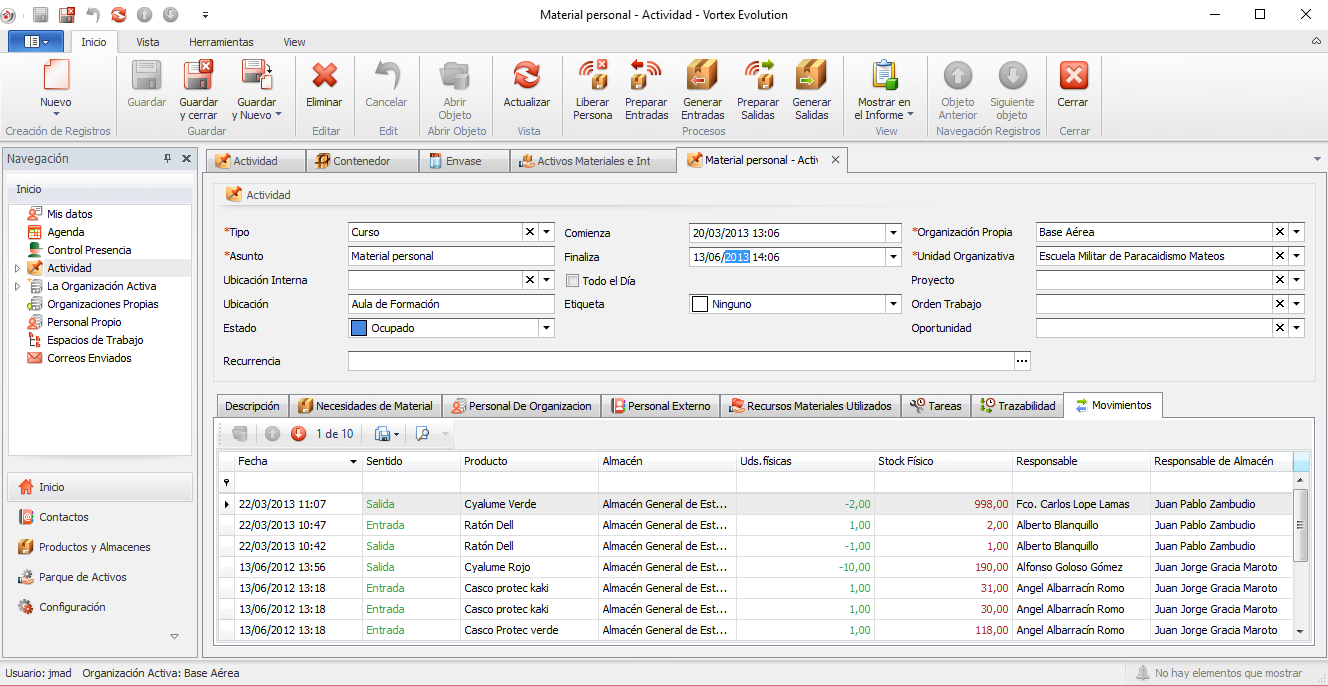The width and height of the screenshot is (1328, 686).
Task: Click the Guardar y Nuevo ribbon icon
Action: (x=256, y=77)
